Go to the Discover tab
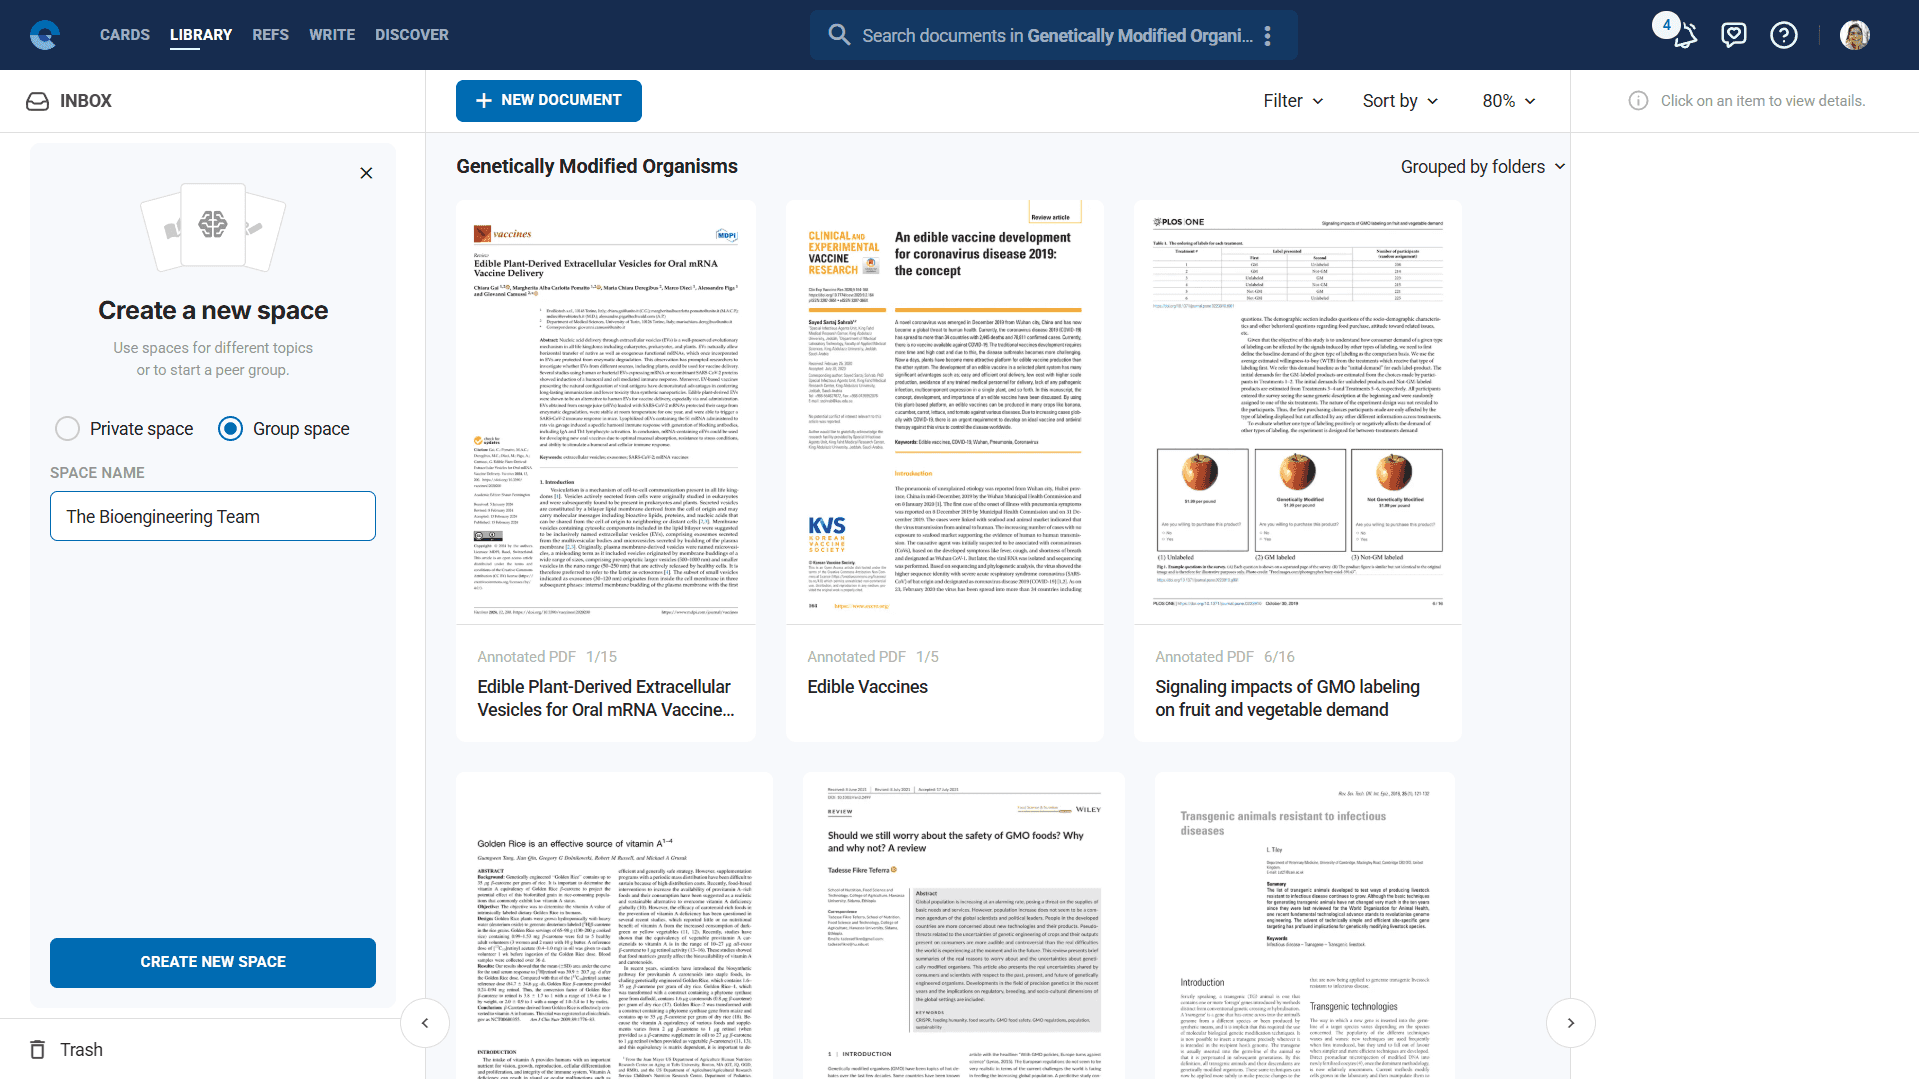 pos(411,35)
